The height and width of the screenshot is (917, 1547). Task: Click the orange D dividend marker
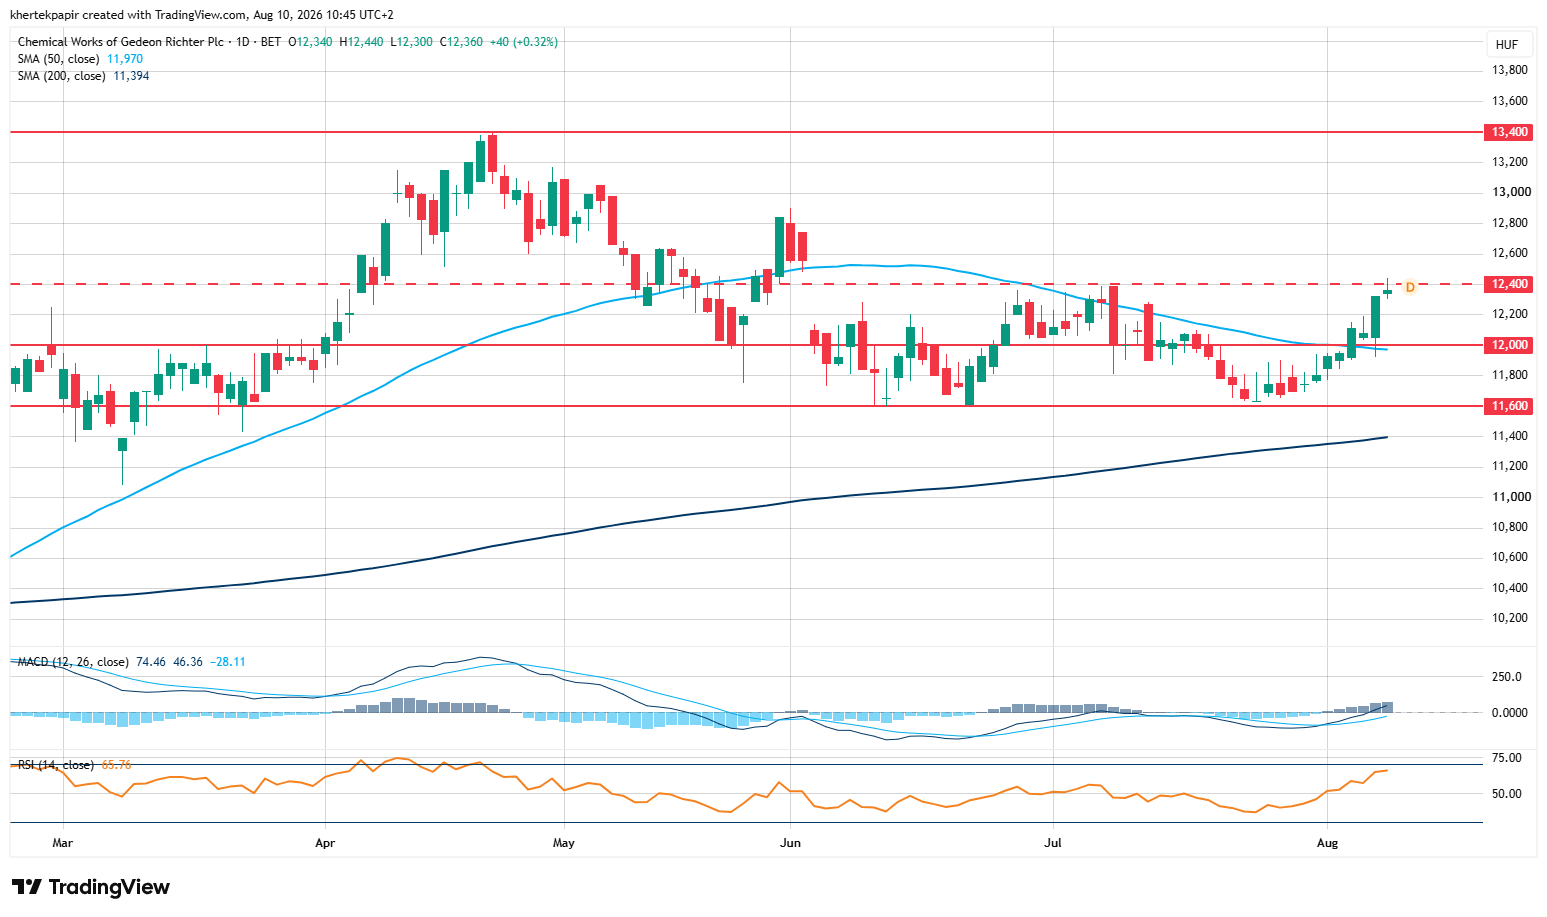[x=1410, y=287]
